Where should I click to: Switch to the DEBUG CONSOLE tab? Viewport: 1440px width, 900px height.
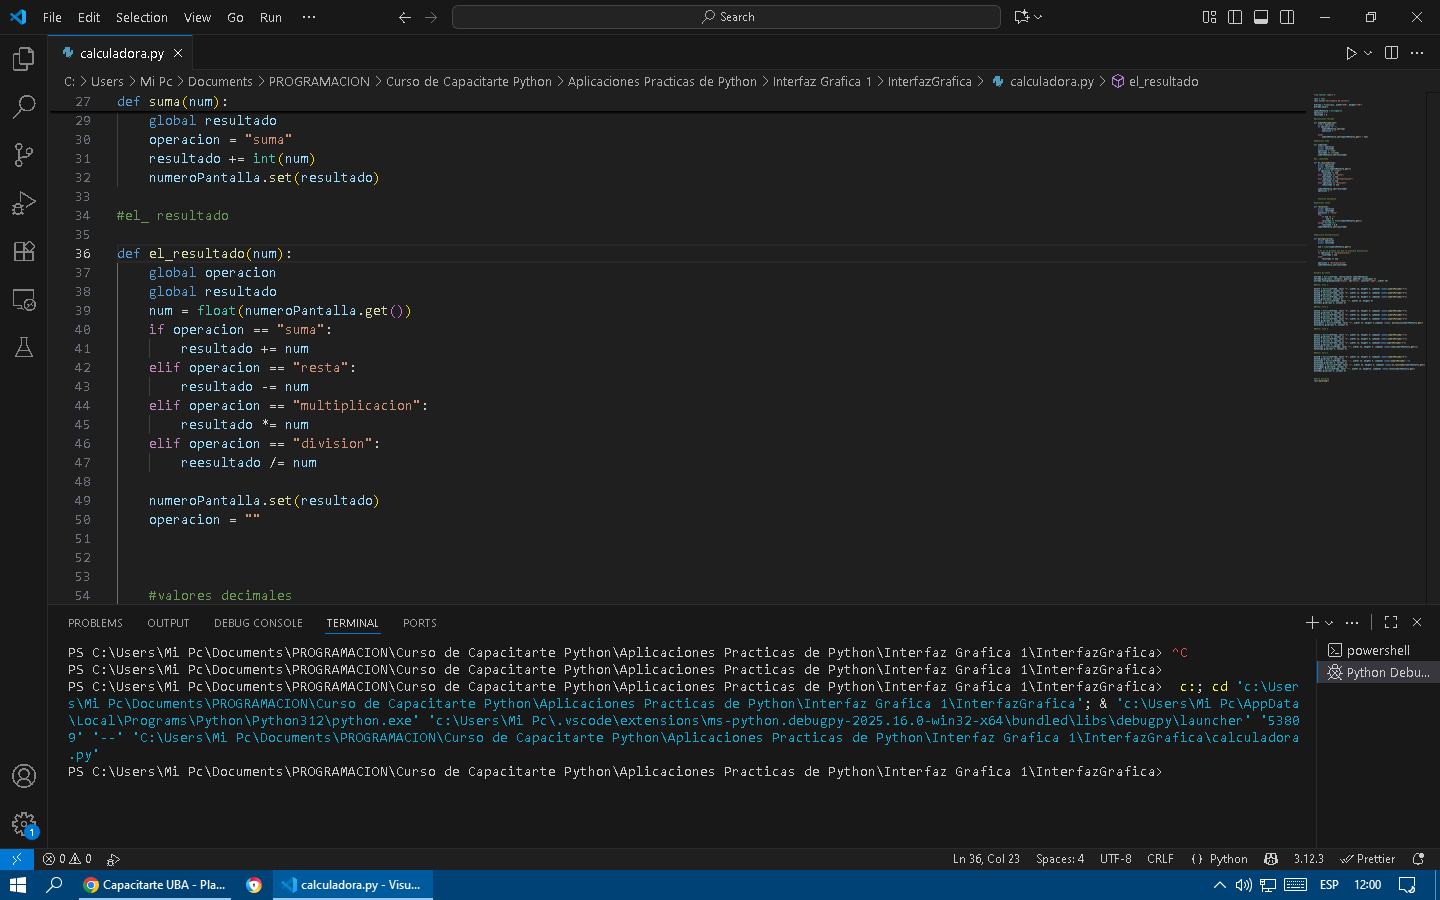point(258,623)
